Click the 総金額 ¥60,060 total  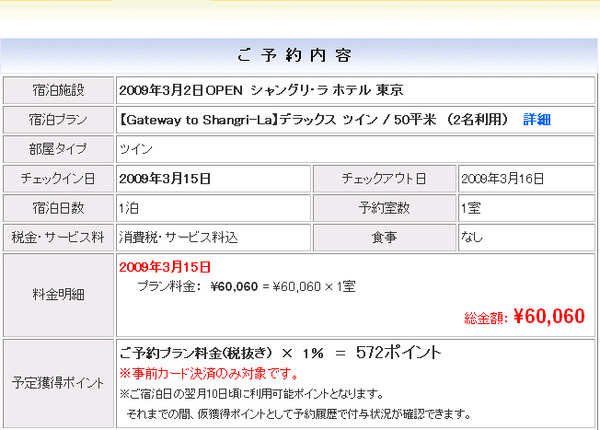524,317
